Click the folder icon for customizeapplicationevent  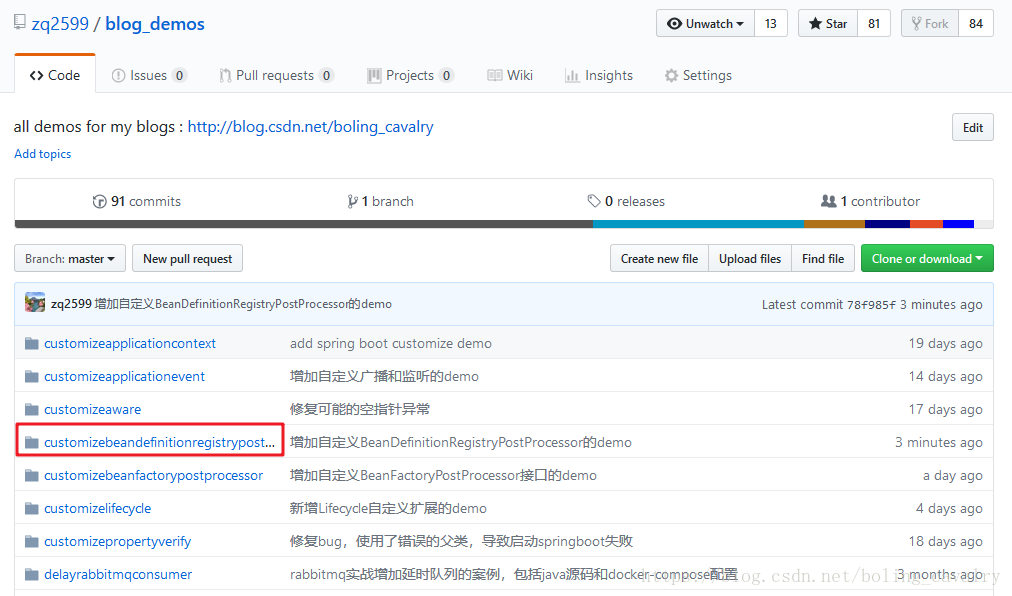32,376
